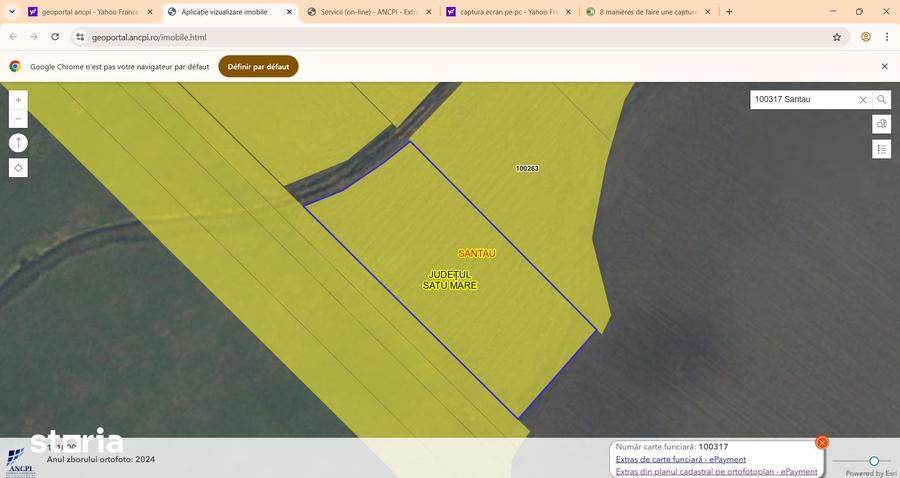Close the Servicii (on-line) ANCPI tab
900x478 pixels.
[x=428, y=11]
